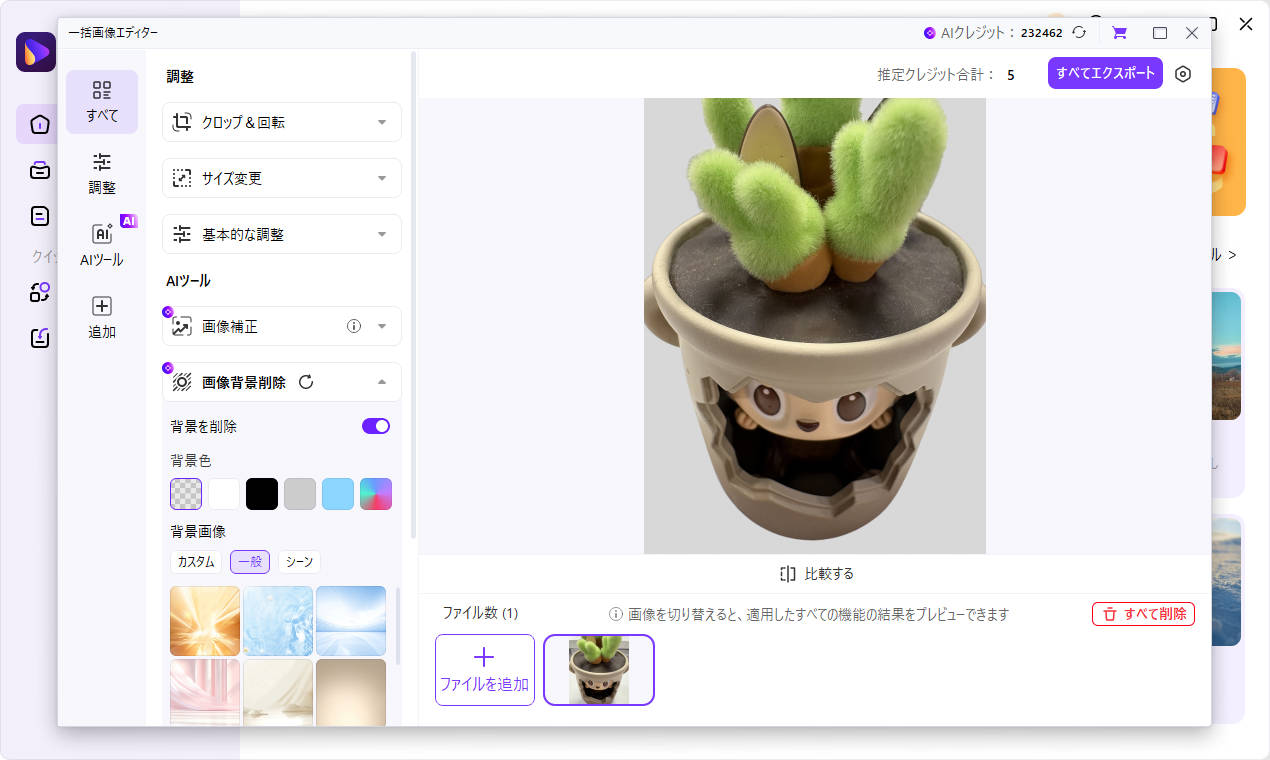Click the 比較する compare button
Screen dimensions: 1270x760
click(x=816, y=574)
